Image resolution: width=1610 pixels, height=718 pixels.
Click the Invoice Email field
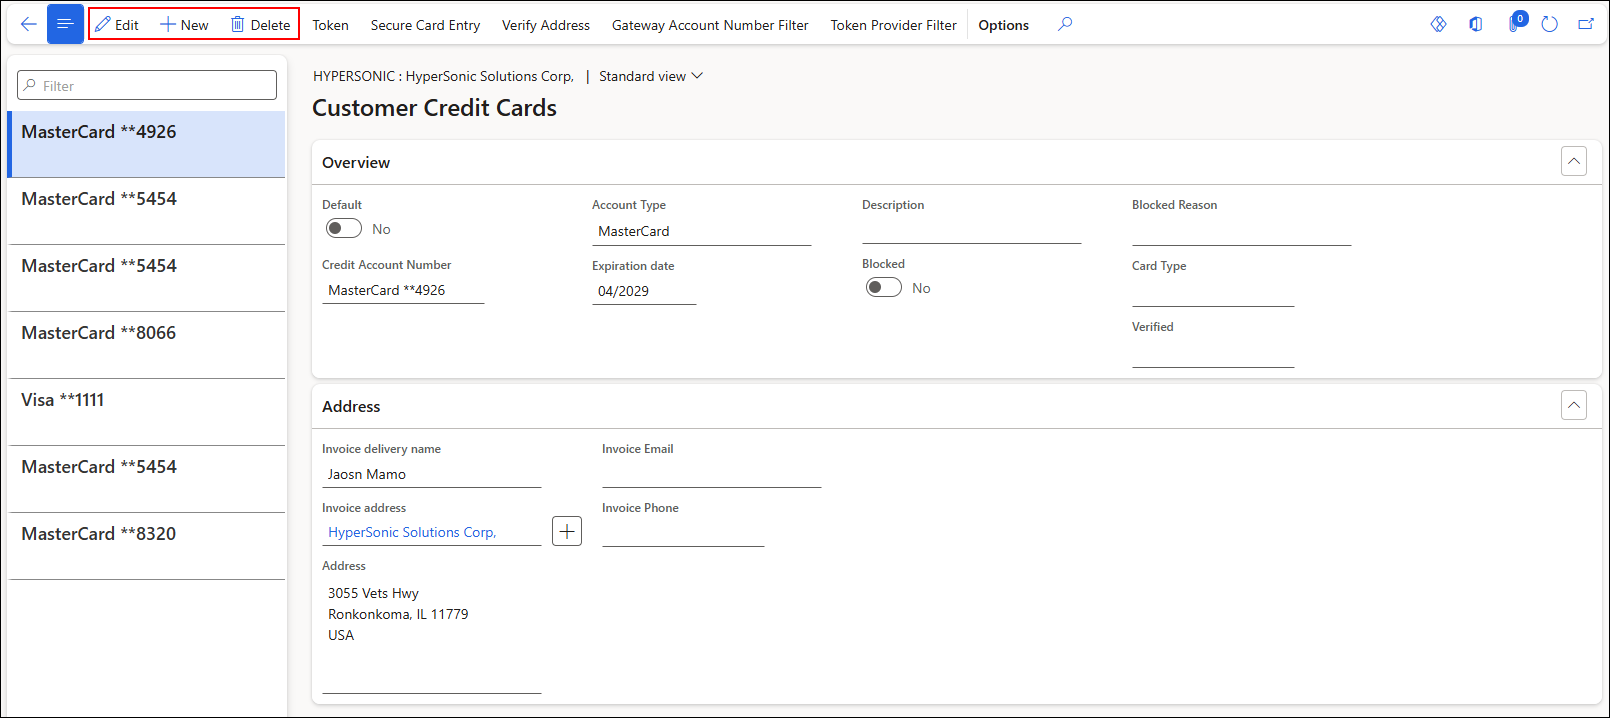(711, 474)
